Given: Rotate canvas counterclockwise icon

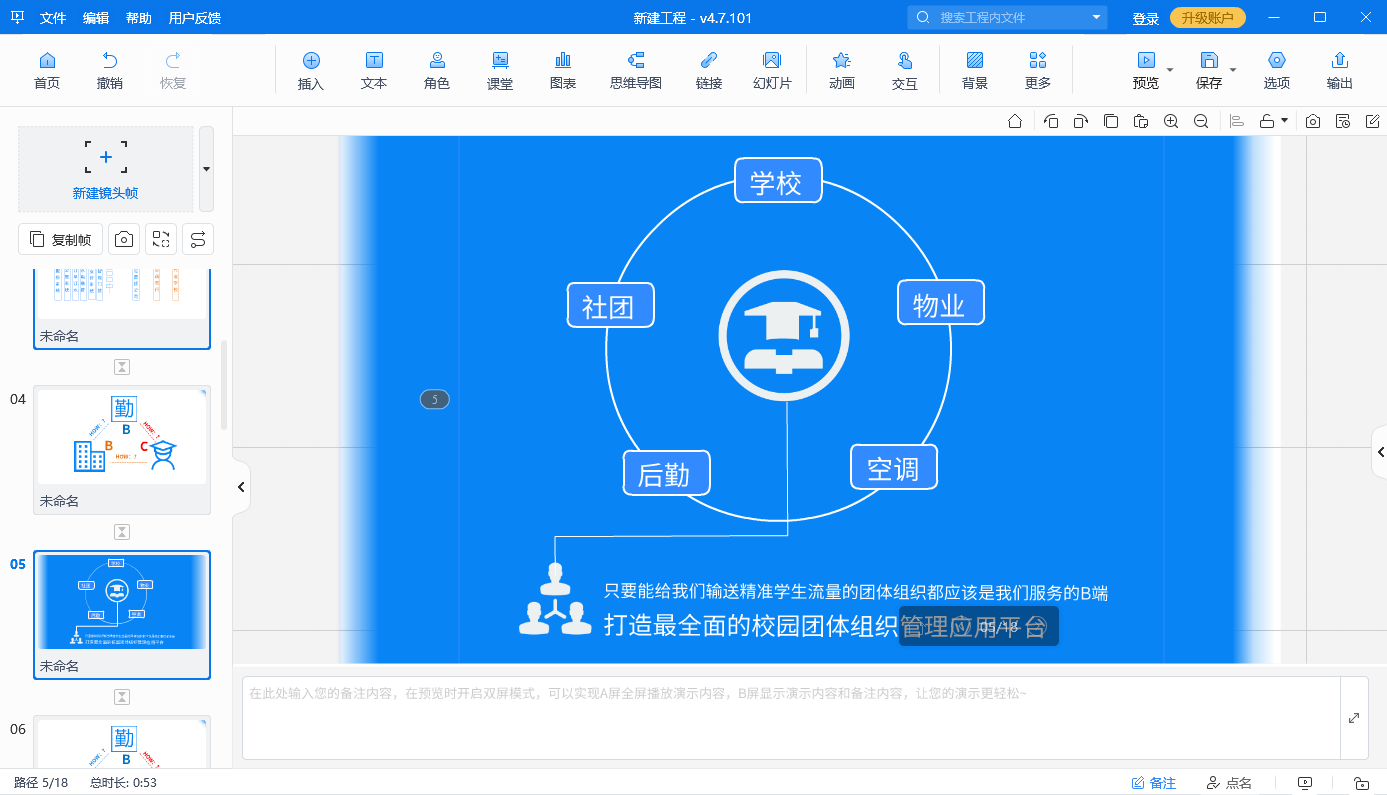Looking at the screenshot, I should pyautogui.click(x=1051, y=121).
